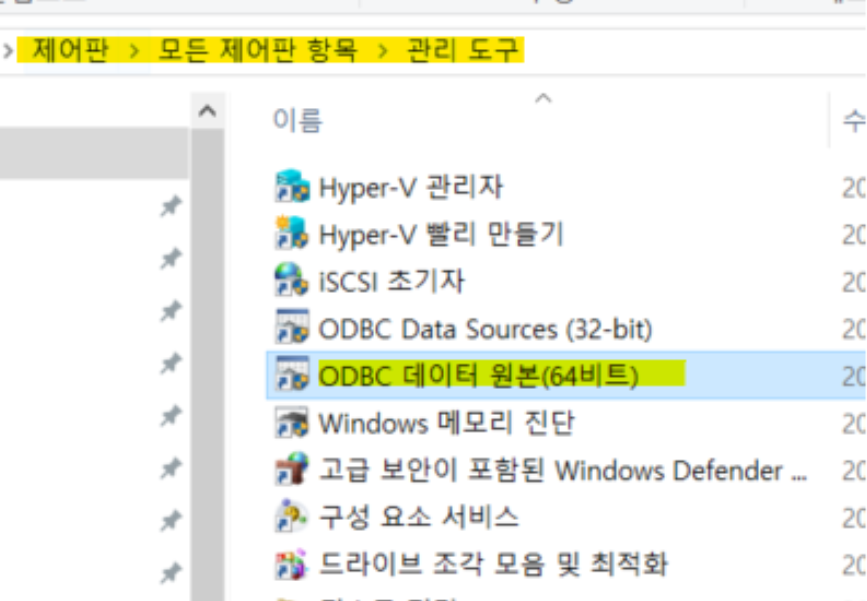The width and height of the screenshot is (867, 601).
Task: Click the navigation pane scrollbar track
Action: (x=207, y=365)
